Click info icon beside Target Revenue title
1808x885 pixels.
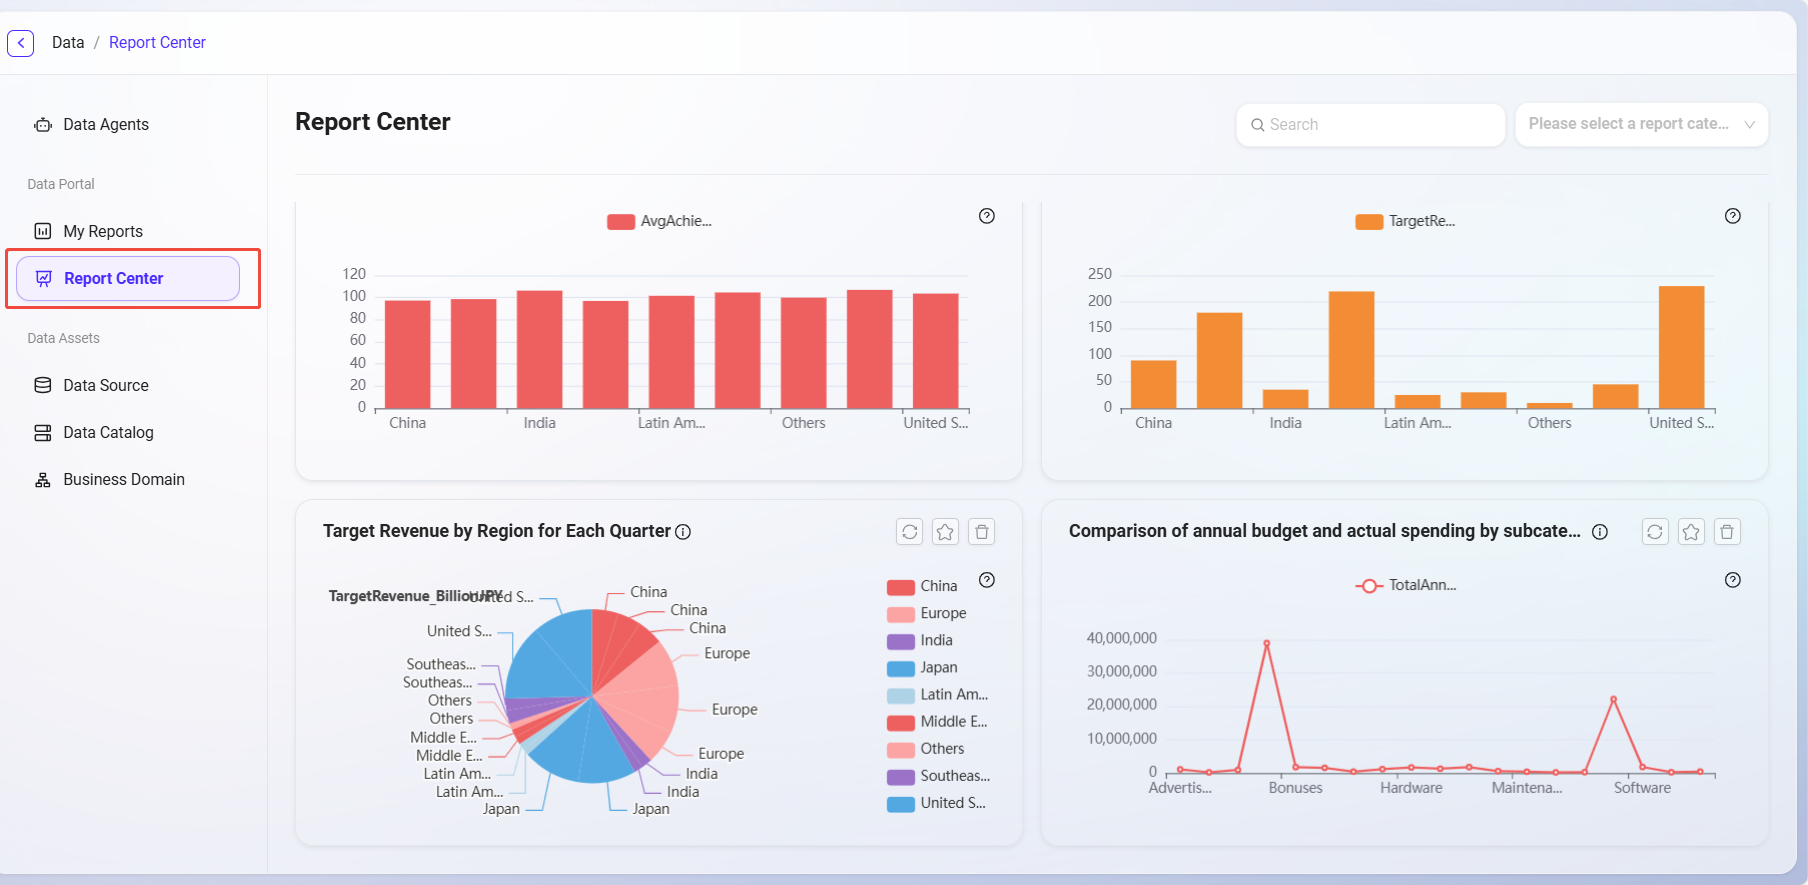[x=683, y=532]
